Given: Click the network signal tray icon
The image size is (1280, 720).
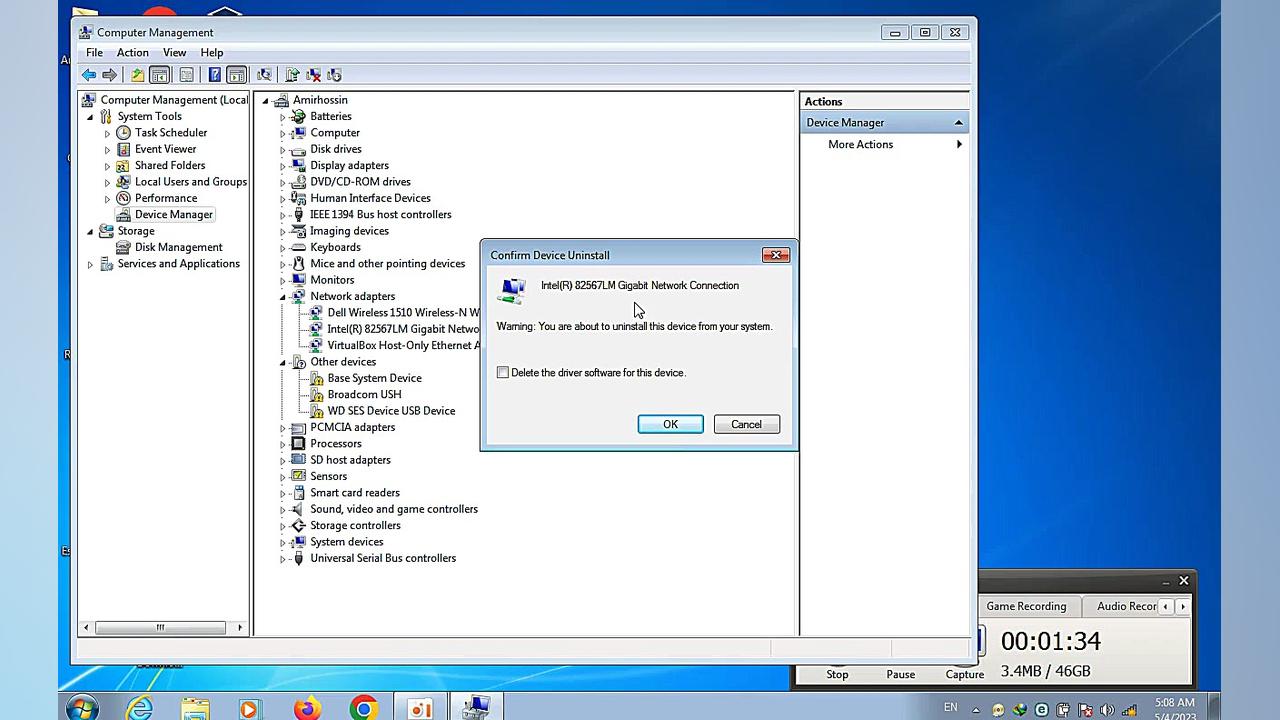Looking at the screenshot, I should (x=1129, y=710).
